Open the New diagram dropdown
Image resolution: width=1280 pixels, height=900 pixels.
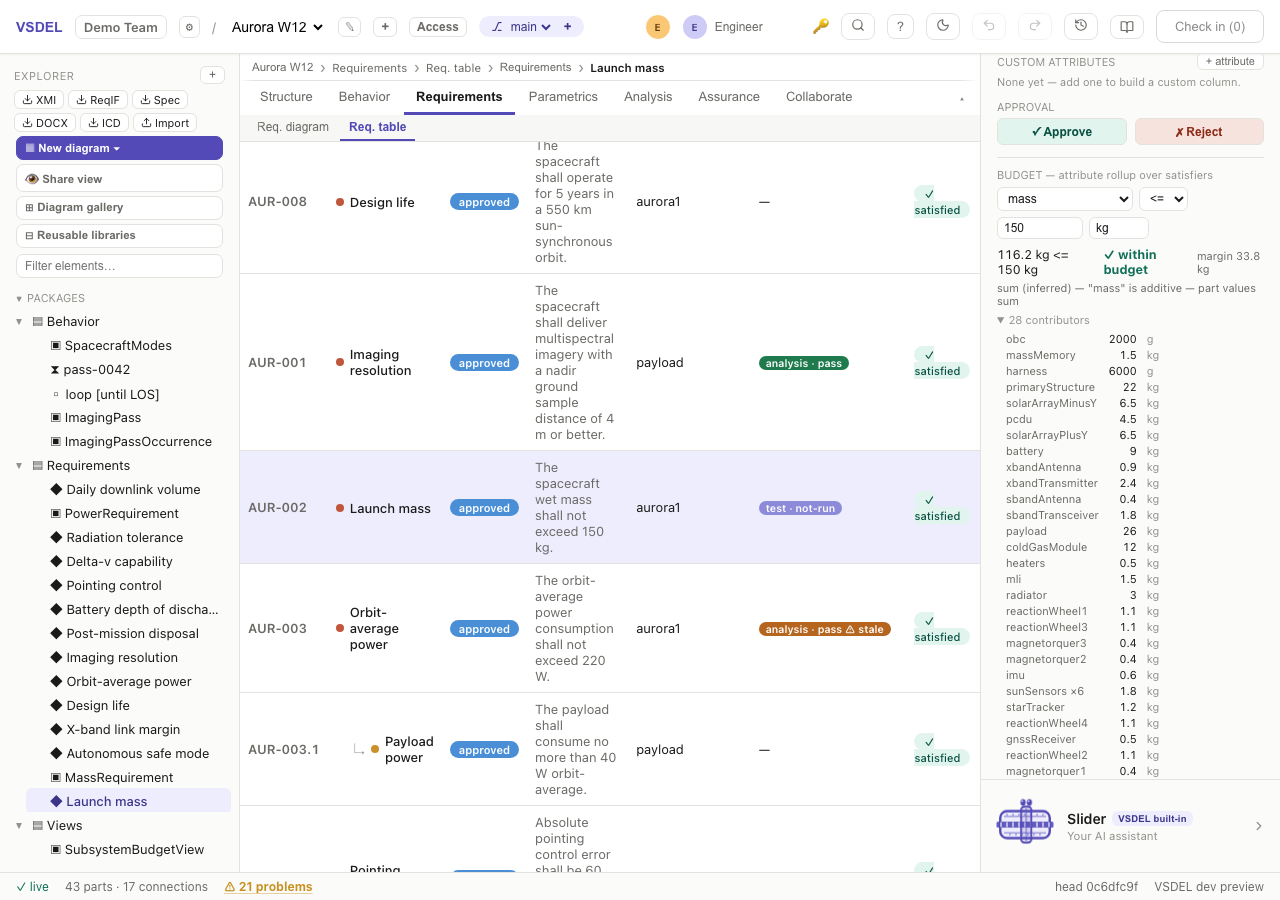point(119,148)
